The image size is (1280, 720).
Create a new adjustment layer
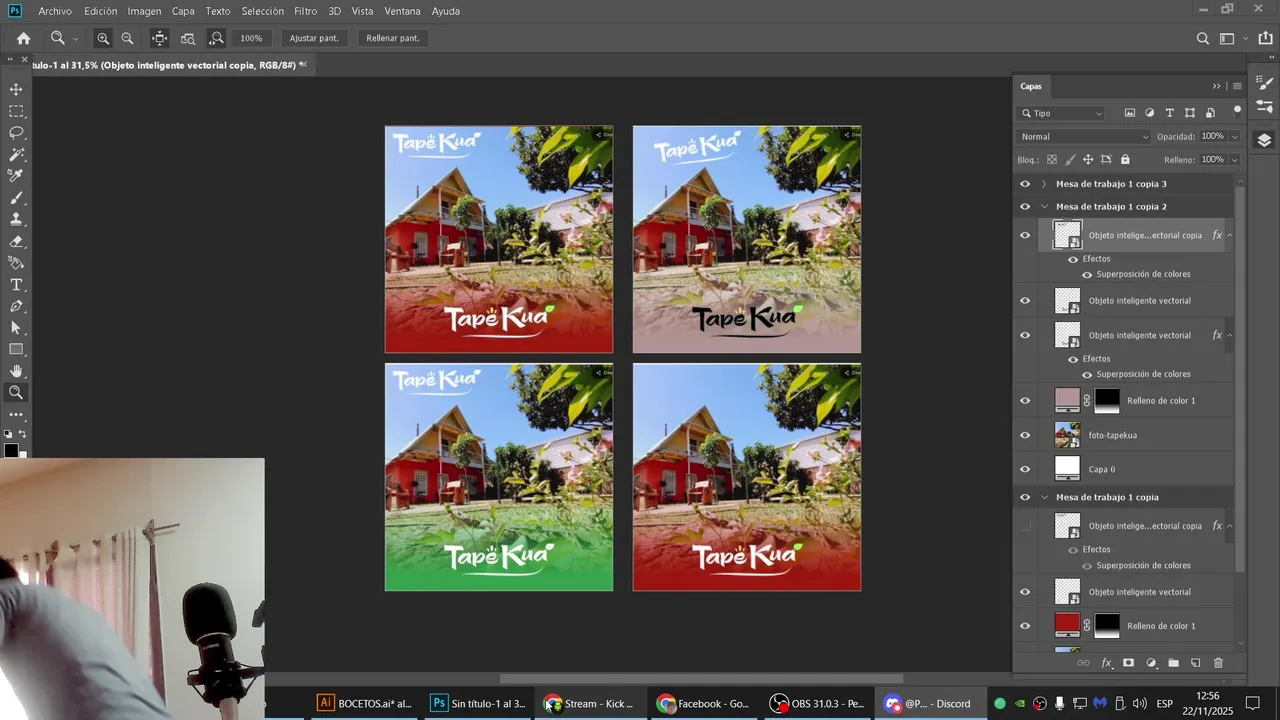pyautogui.click(x=1151, y=663)
